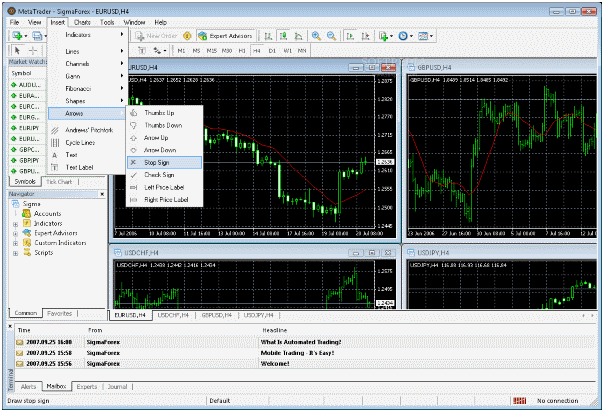Click the Zoom In magnifier icon
This screenshot has height=412, width=604.
[316, 36]
